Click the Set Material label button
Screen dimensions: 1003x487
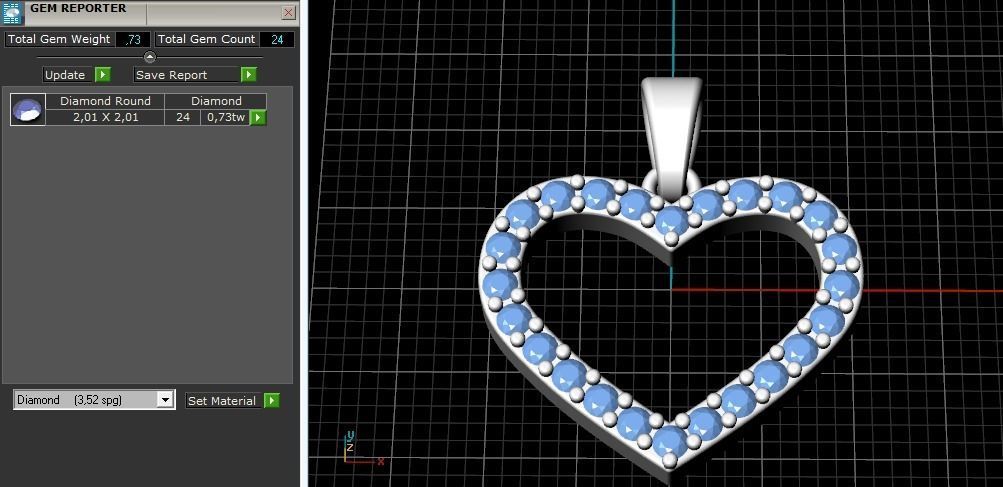[x=223, y=401]
